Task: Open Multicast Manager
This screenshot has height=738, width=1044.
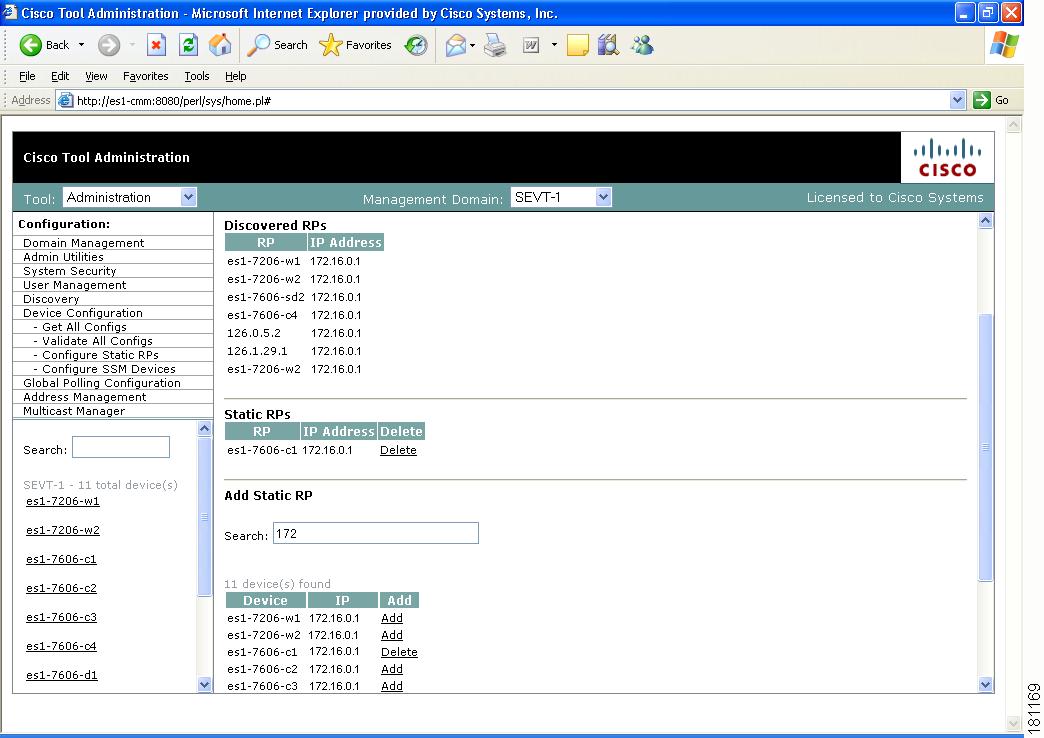Action: tap(74, 411)
